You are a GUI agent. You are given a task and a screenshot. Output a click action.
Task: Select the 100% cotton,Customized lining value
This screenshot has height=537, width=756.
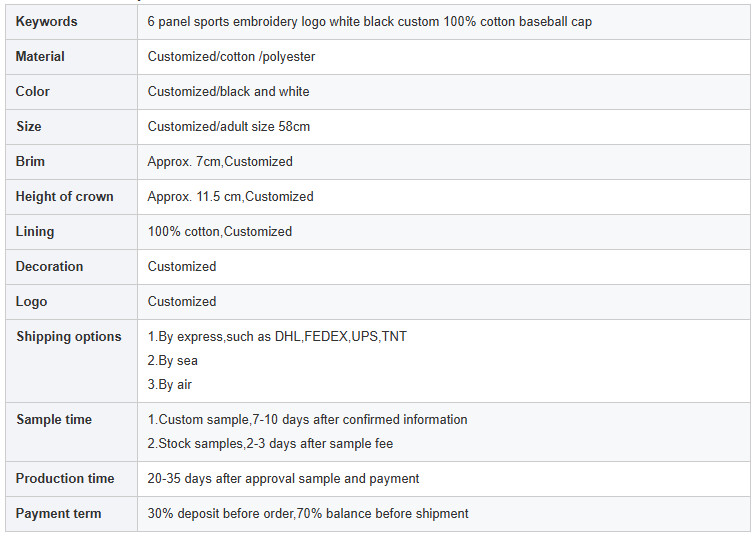220,232
